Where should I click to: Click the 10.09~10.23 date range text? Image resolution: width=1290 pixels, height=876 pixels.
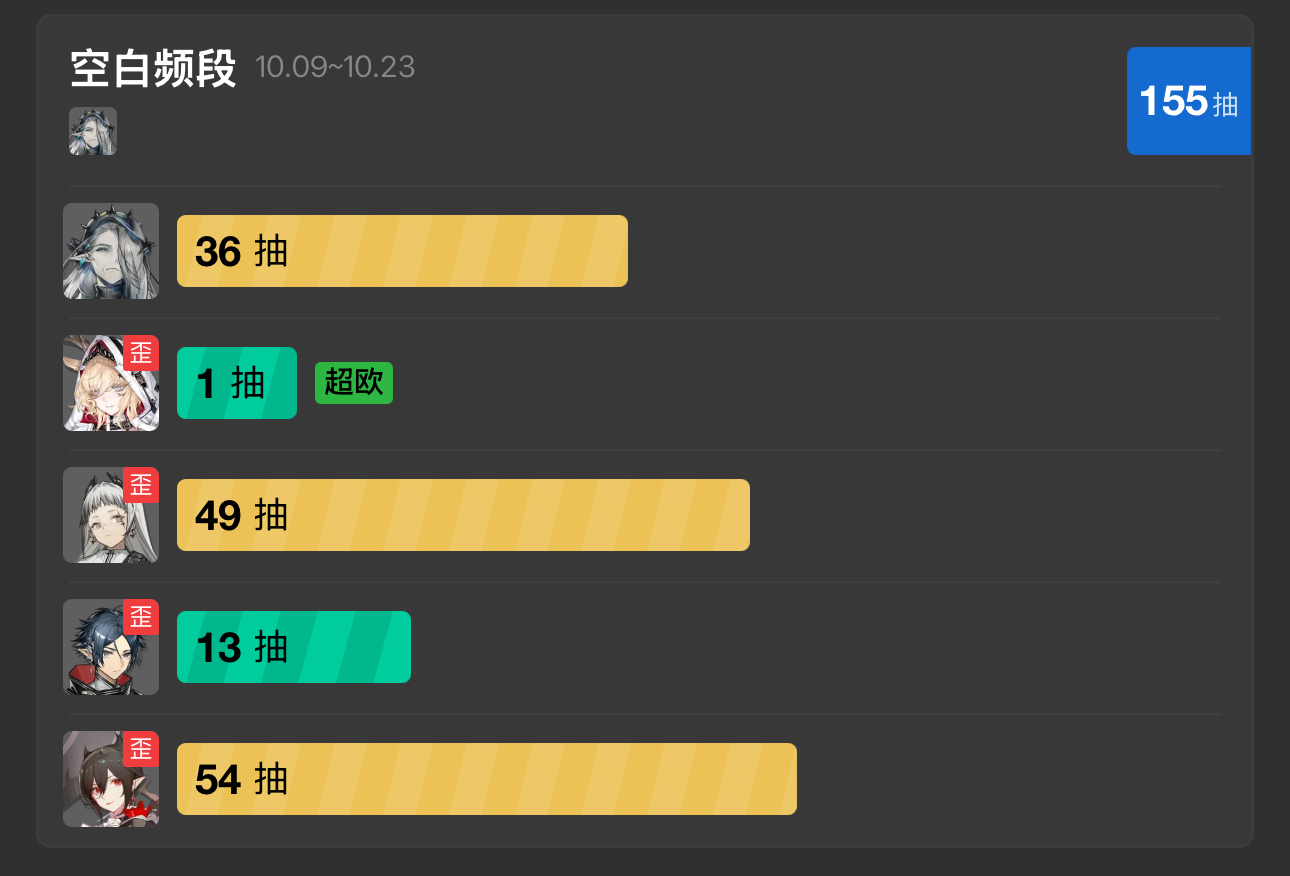[335, 67]
